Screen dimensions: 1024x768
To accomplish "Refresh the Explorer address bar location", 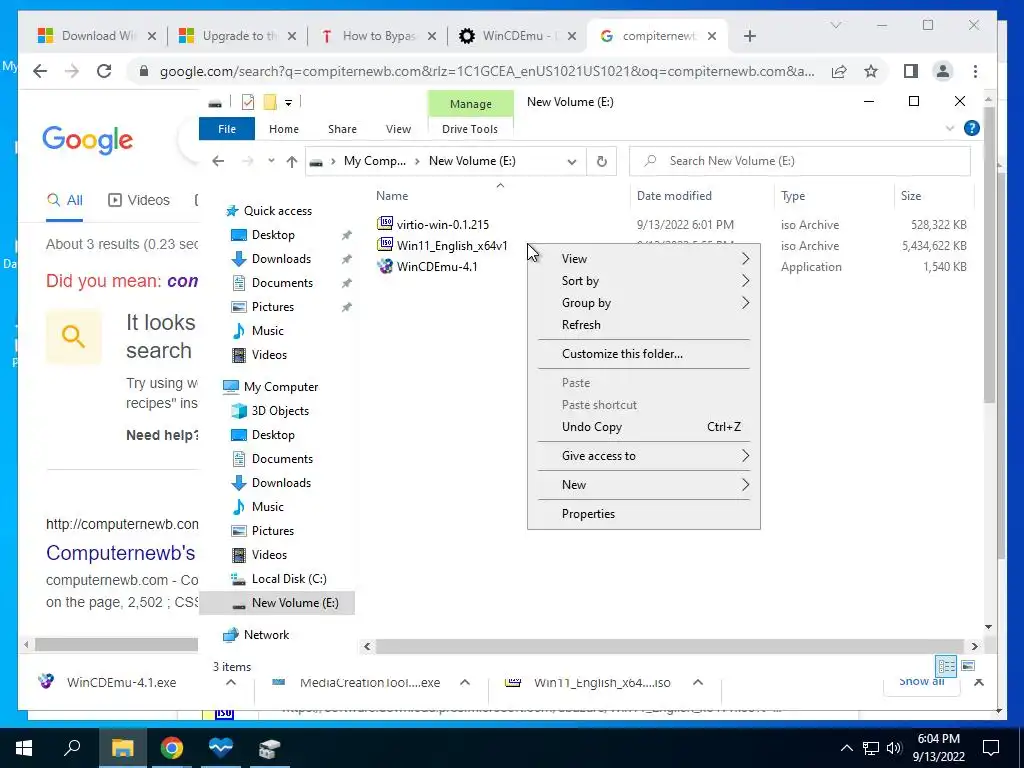I will coord(601,161).
